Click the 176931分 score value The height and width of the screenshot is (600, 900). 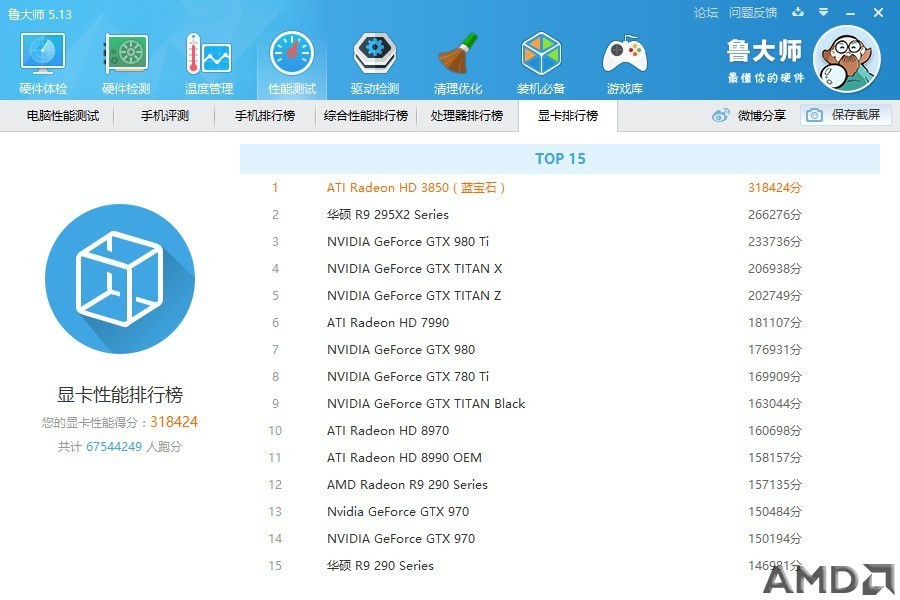tap(775, 350)
